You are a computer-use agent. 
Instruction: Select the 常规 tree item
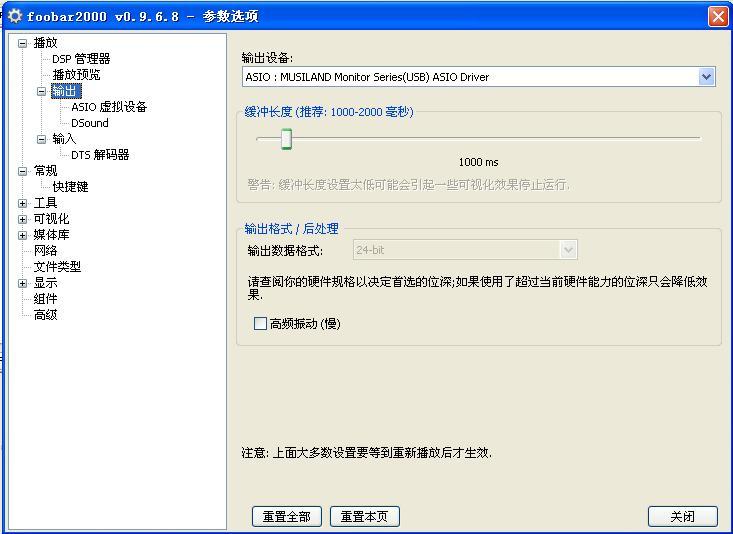click(x=45, y=171)
